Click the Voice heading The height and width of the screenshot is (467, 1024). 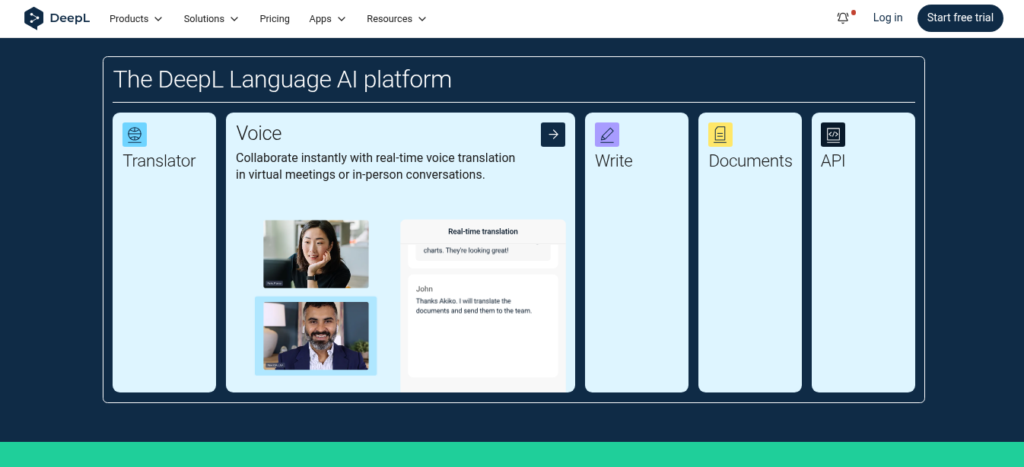pyautogui.click(x=259, y=133)
